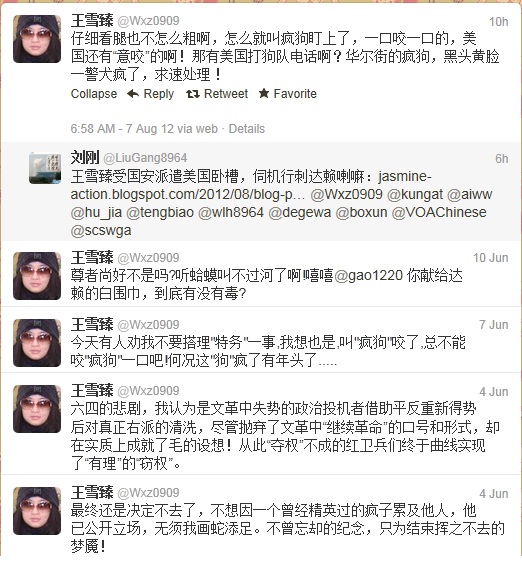Collapse the expanded top tweet
522x562 pixels.
pos(94,94)
